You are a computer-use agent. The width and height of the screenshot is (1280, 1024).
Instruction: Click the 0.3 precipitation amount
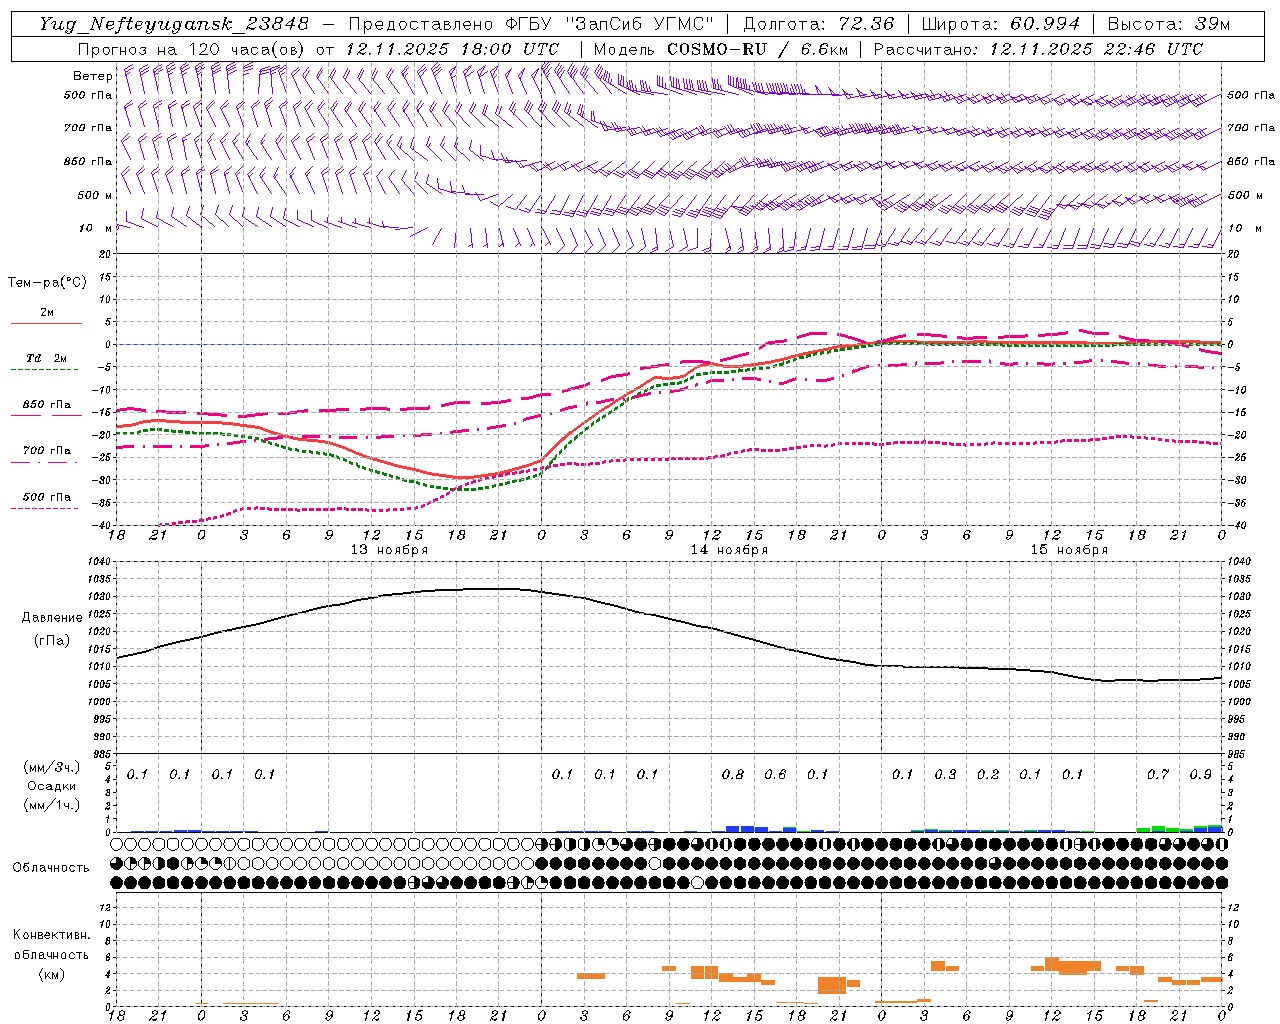(945, 774)
